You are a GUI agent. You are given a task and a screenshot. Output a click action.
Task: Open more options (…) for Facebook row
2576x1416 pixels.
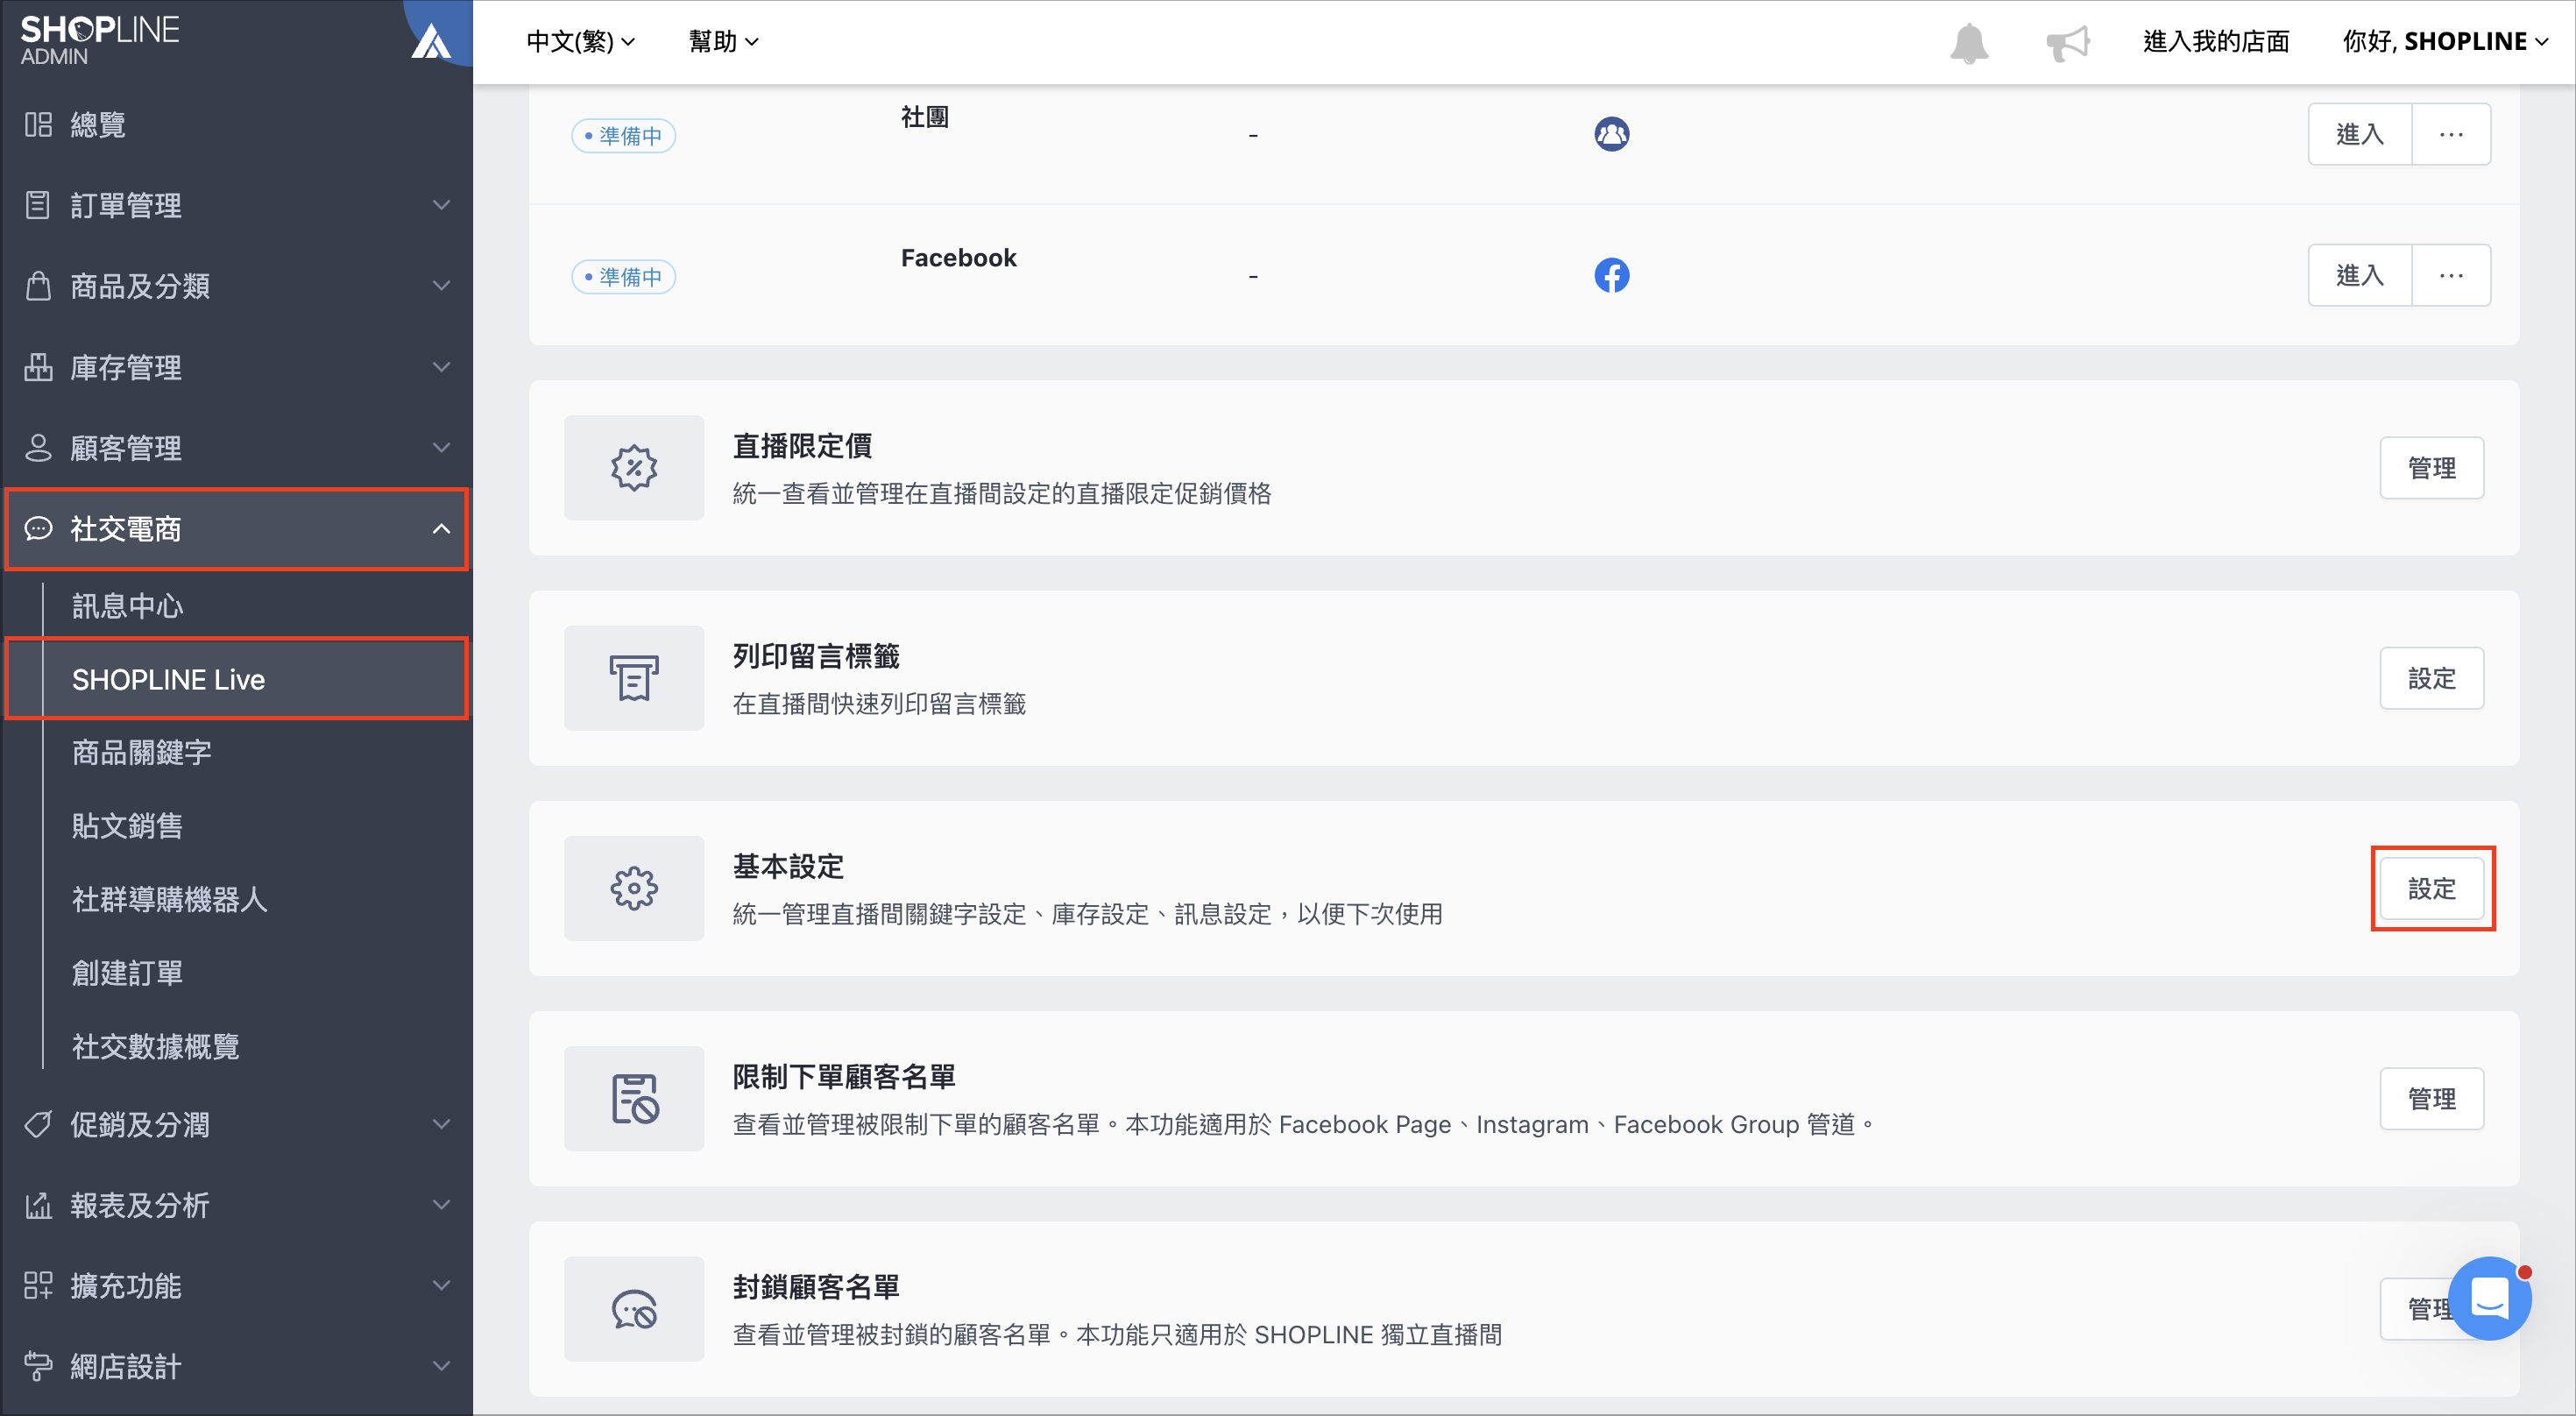coord(2451,275)
